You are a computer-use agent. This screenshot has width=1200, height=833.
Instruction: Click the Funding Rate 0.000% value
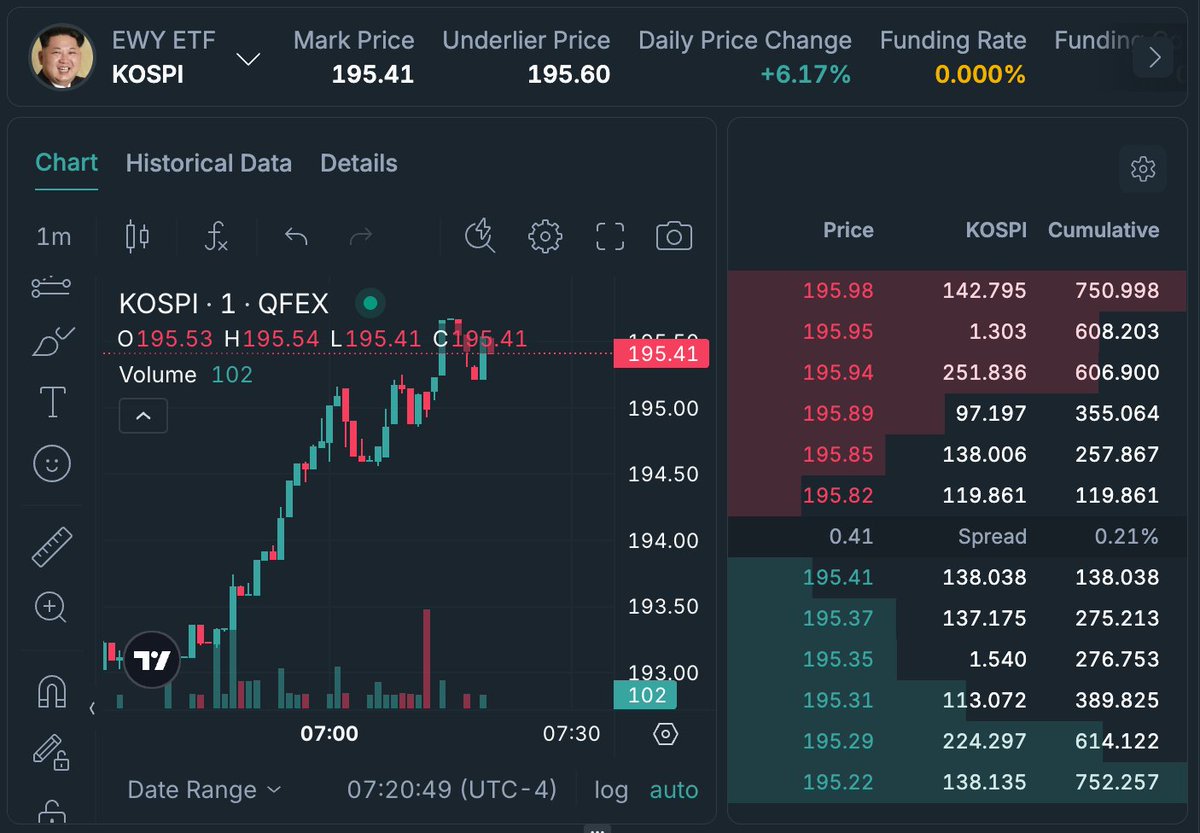coord(980,75)
